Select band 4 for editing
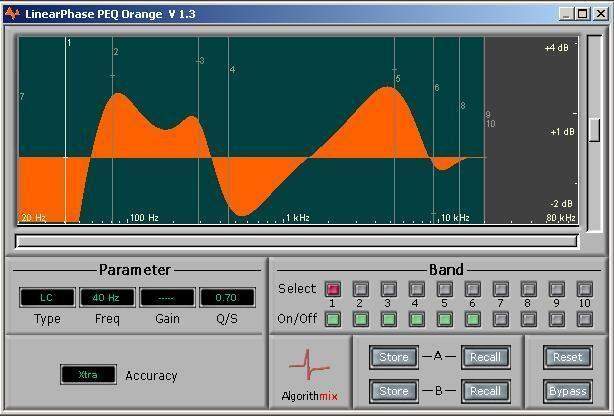Screen dimensions: 614x417 tap(416, 289)
